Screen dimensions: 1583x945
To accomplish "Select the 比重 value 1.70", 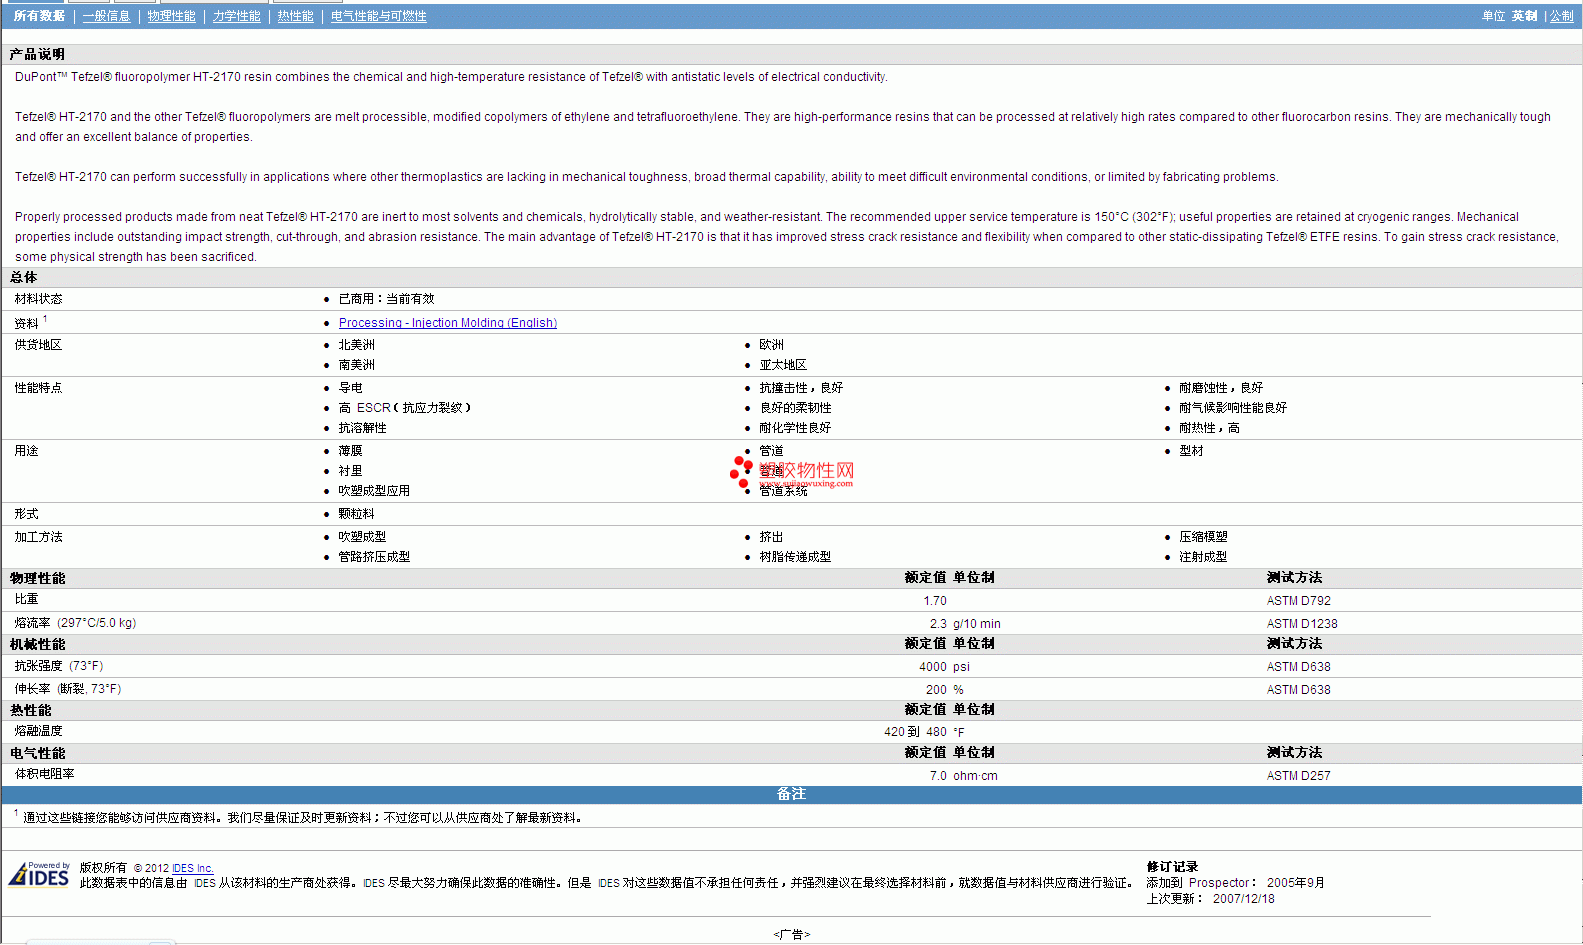I will 935,601.
